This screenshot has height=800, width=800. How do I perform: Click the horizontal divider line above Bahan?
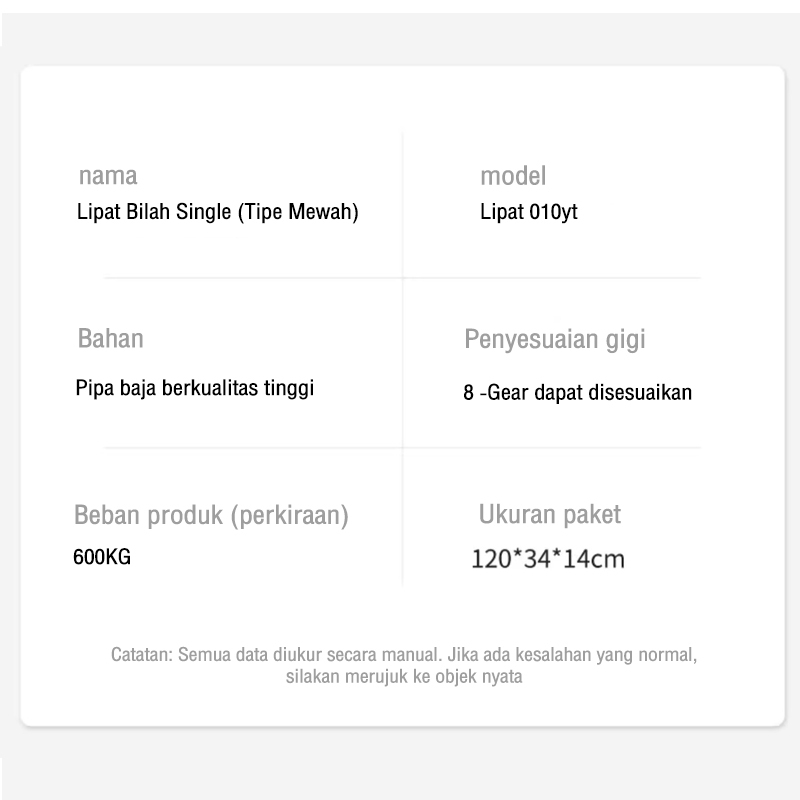pyautogui.click(x=250, y=278)
